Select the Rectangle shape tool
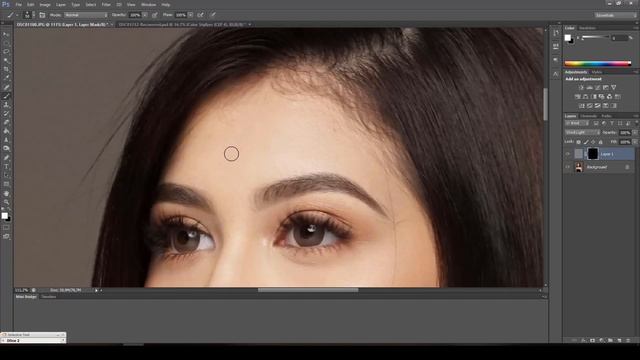This screenshot has height=360, width=640. (x=6, y=184)
